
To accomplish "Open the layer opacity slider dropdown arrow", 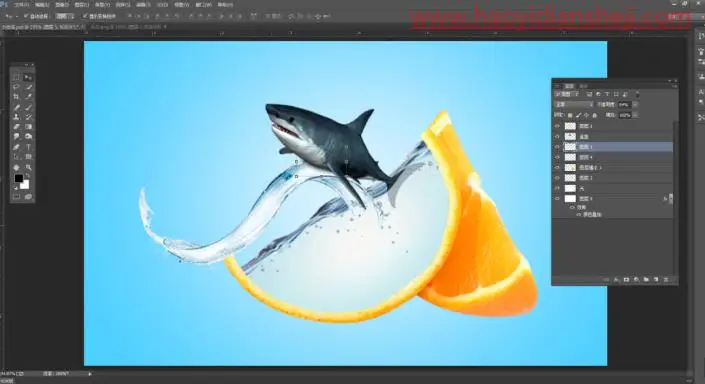I will pos(635,104).
